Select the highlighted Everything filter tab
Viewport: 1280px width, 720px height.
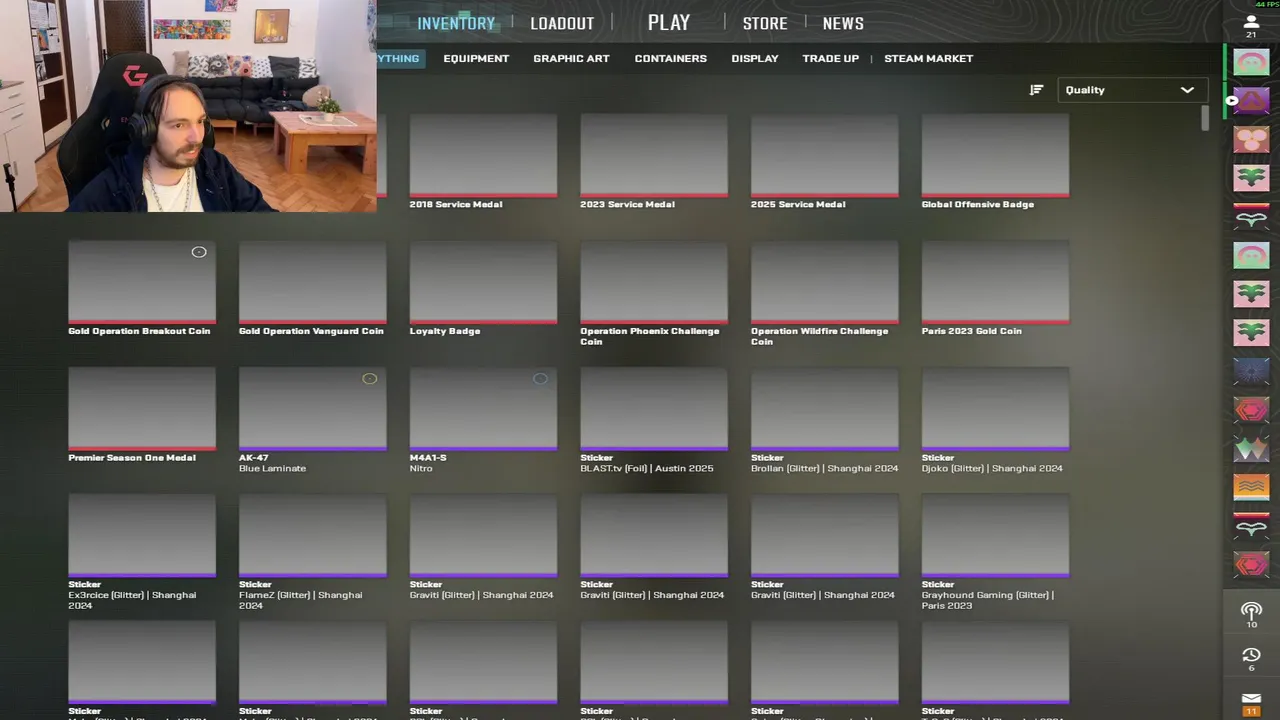coord(399,58)
